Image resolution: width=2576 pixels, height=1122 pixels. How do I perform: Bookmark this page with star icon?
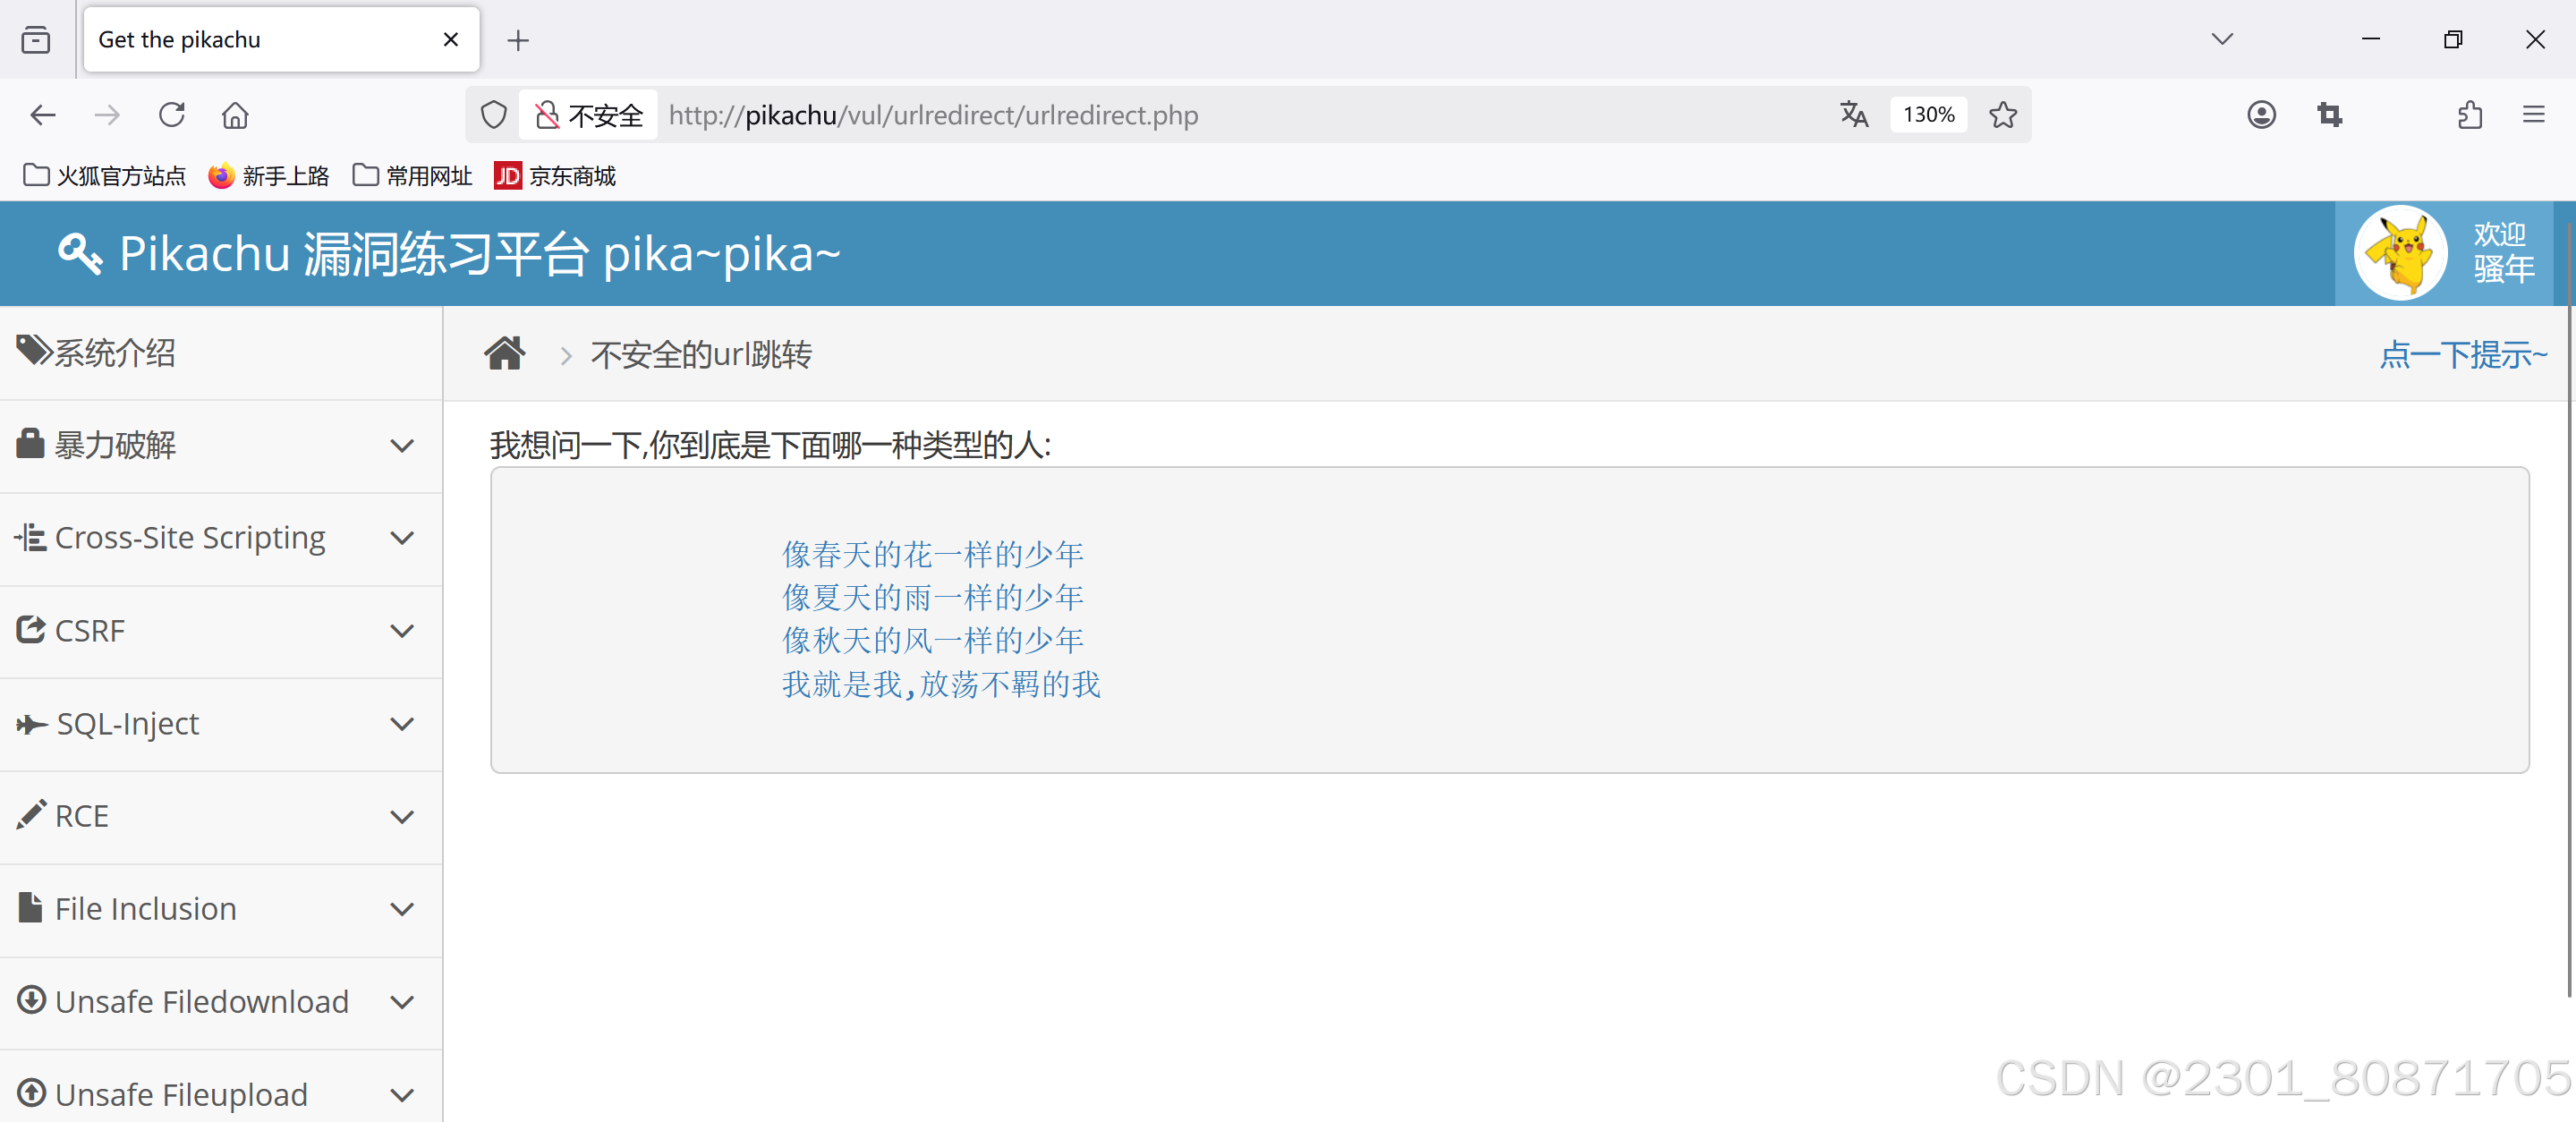[2002, 115]
